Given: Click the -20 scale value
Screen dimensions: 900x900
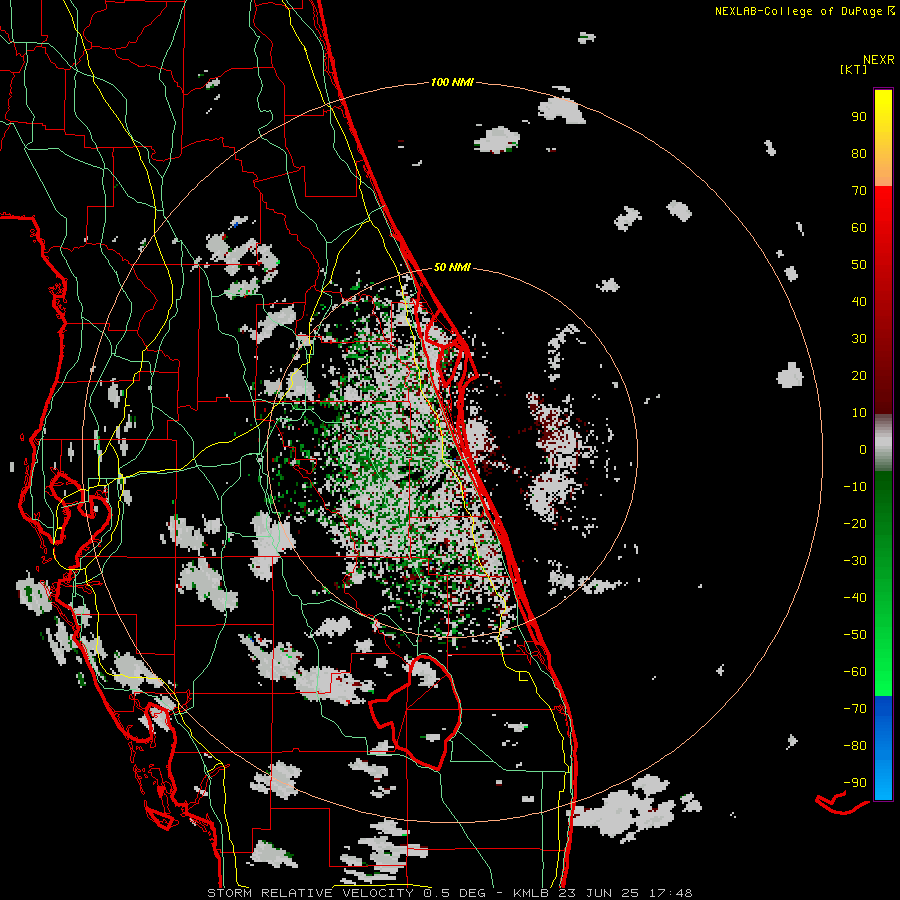Looking at the screenshot, I should click(855, 523).
